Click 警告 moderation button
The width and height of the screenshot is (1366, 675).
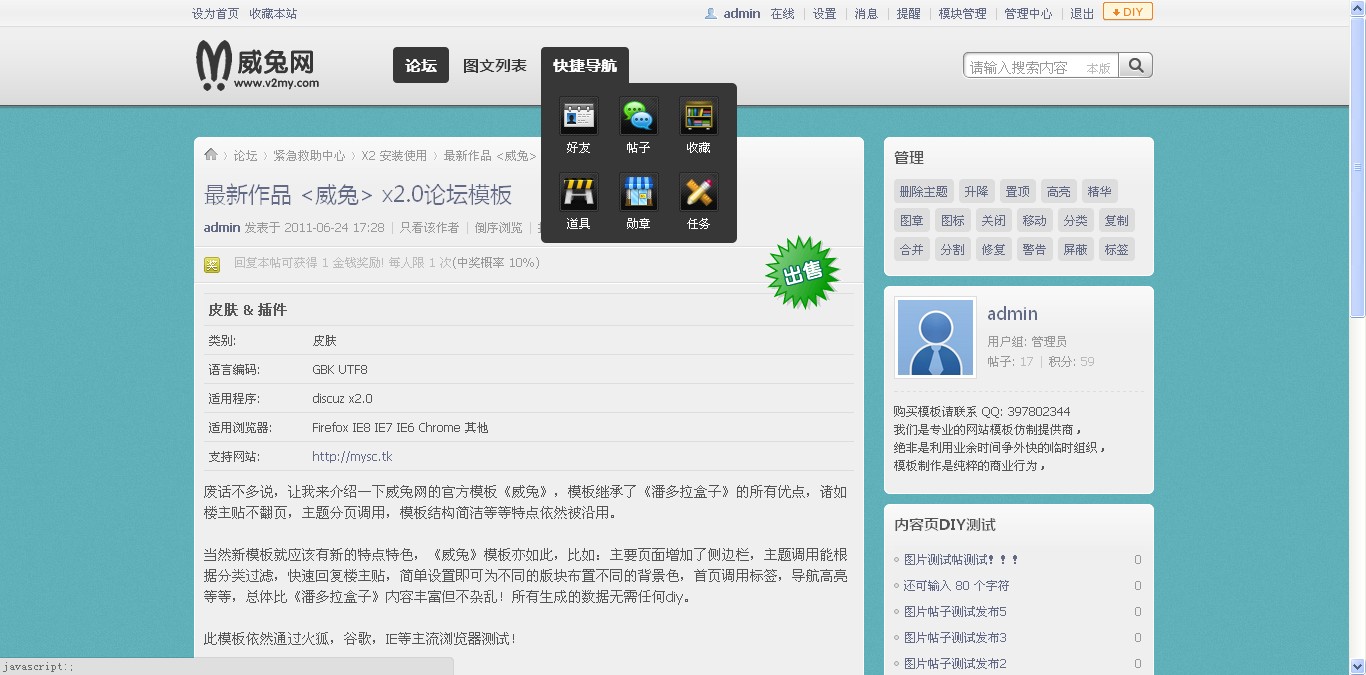pyautogui.click(x=1035, y=250)
